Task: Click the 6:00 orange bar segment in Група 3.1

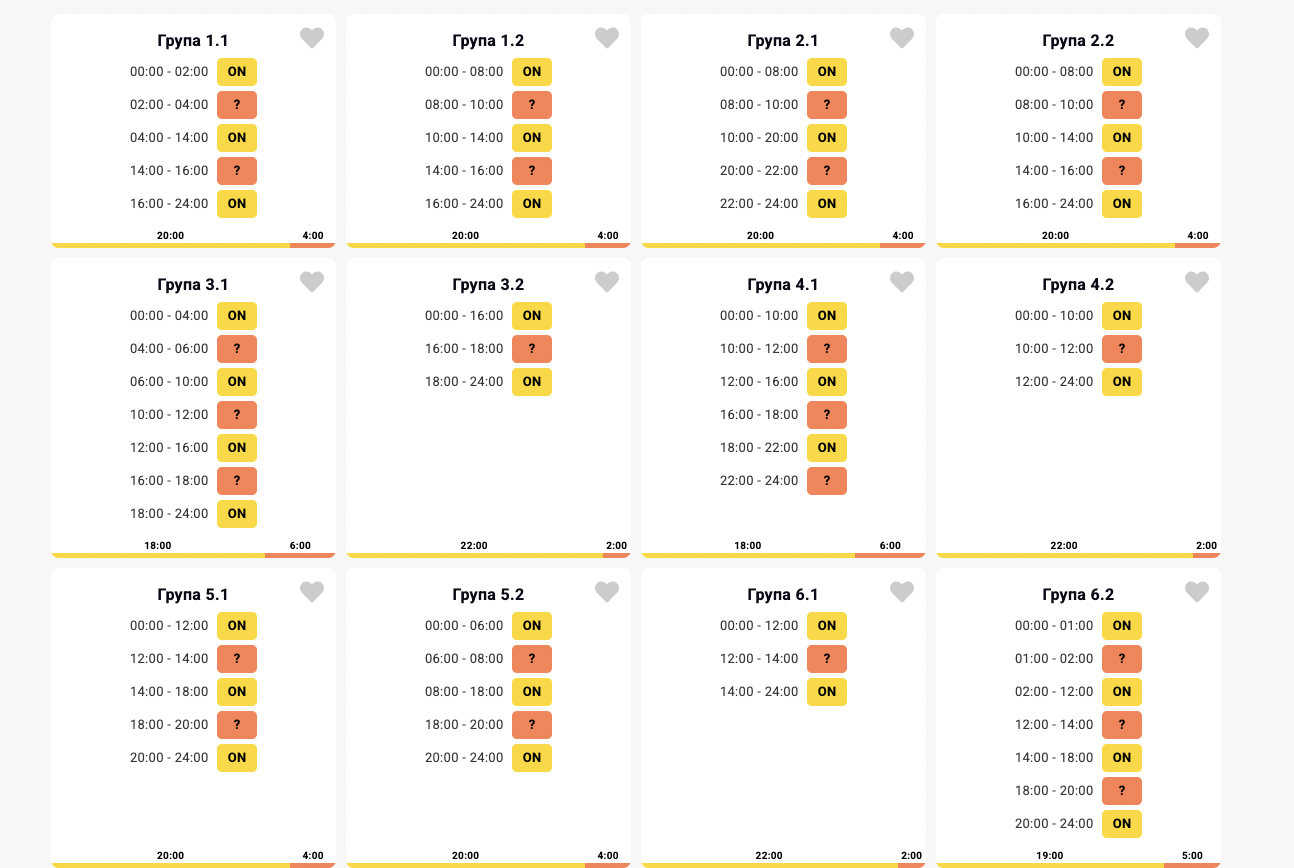Action: tap(300, 555)
